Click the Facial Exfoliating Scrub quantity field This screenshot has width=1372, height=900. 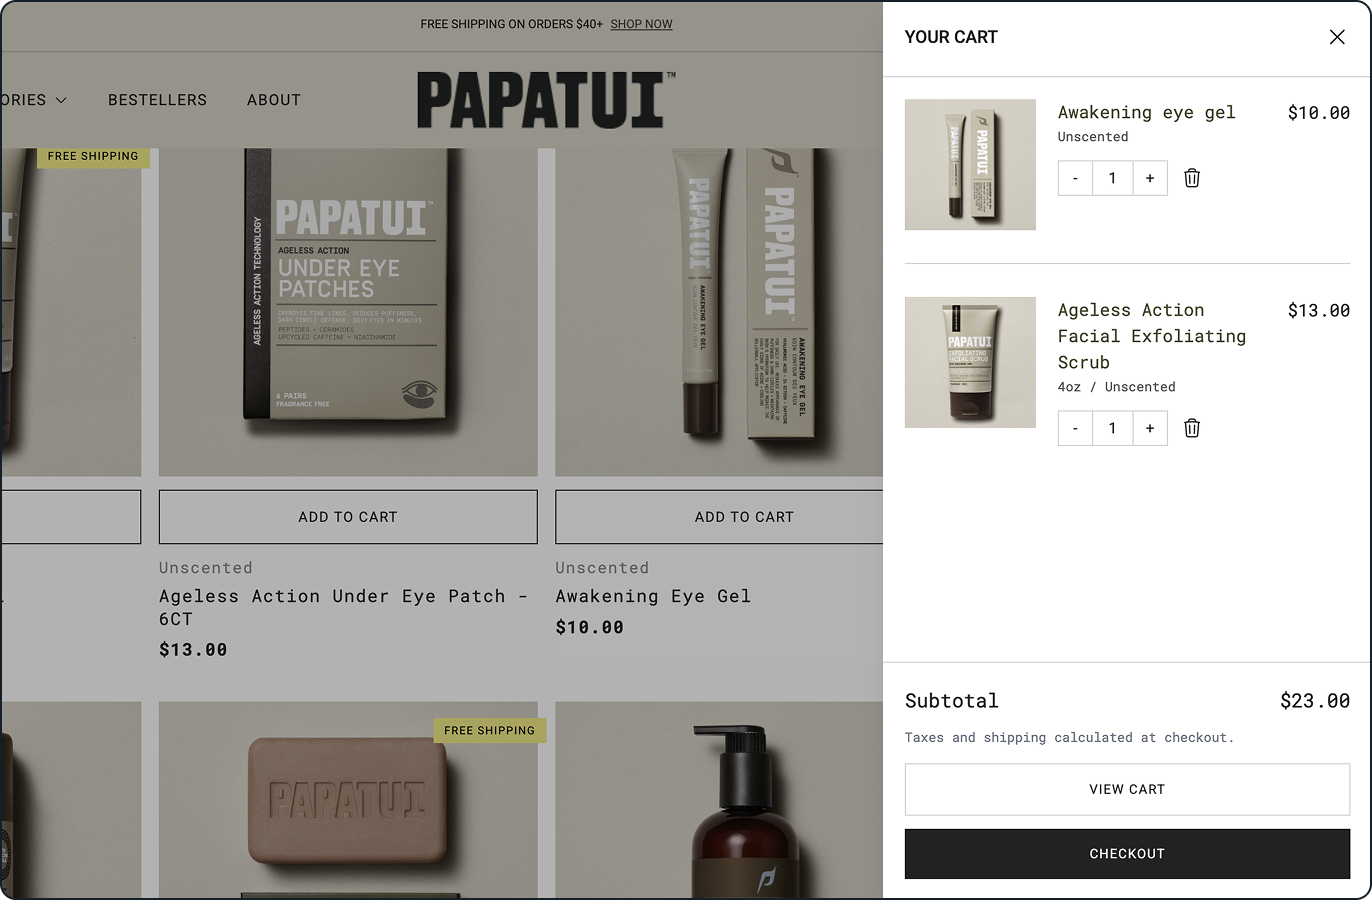pyautogui.click(x=1112, y=428)
